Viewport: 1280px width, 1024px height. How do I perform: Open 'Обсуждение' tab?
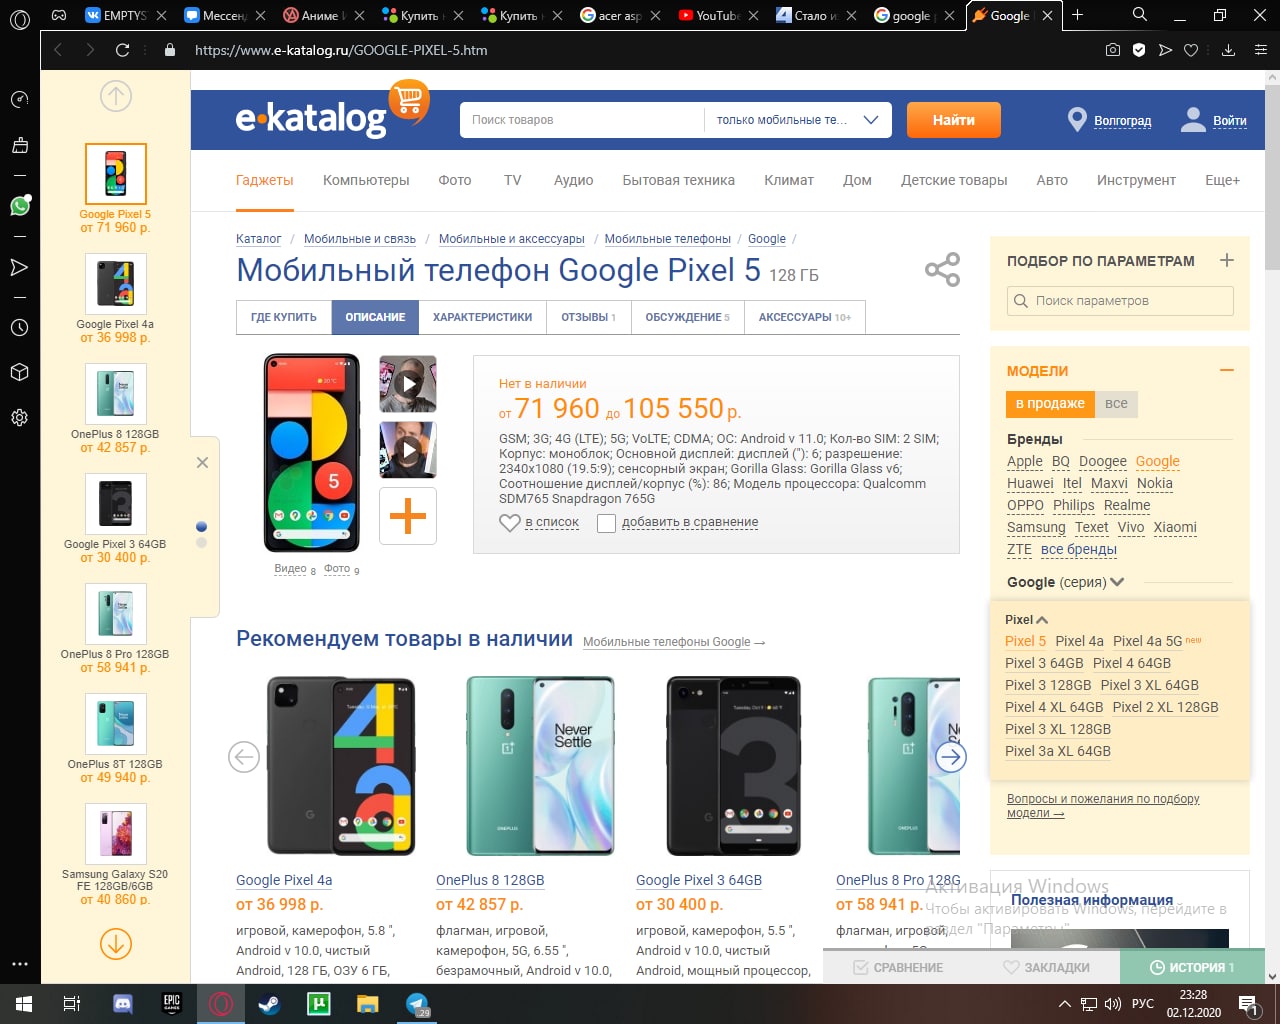(x=687, y=317)
